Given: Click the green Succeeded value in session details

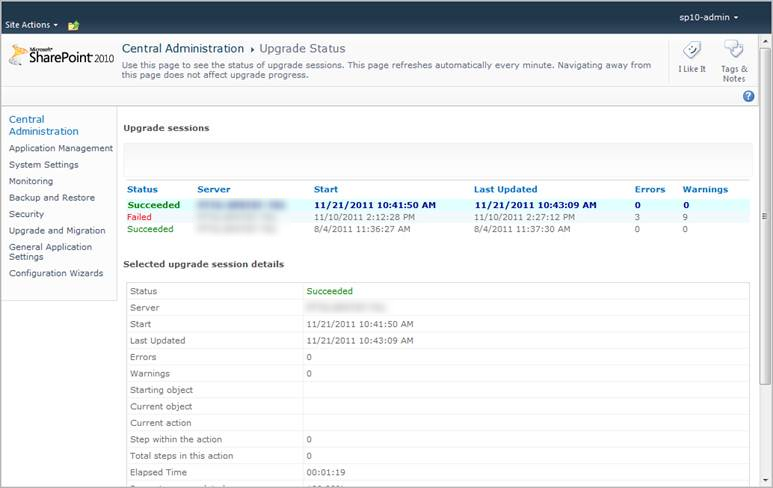Looking at the screenshot, I should point(329,291).
